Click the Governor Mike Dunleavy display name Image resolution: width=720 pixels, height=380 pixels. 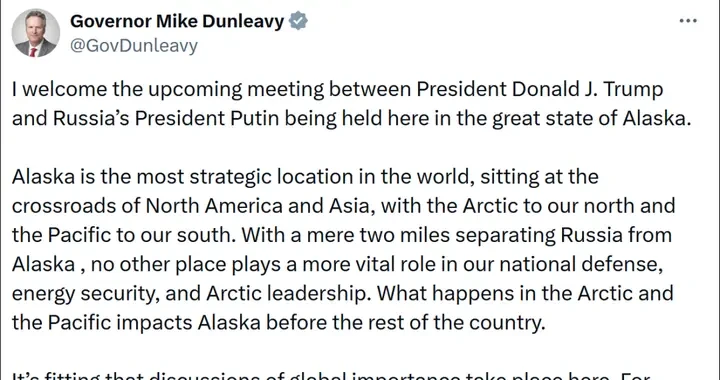coord(177,21)
